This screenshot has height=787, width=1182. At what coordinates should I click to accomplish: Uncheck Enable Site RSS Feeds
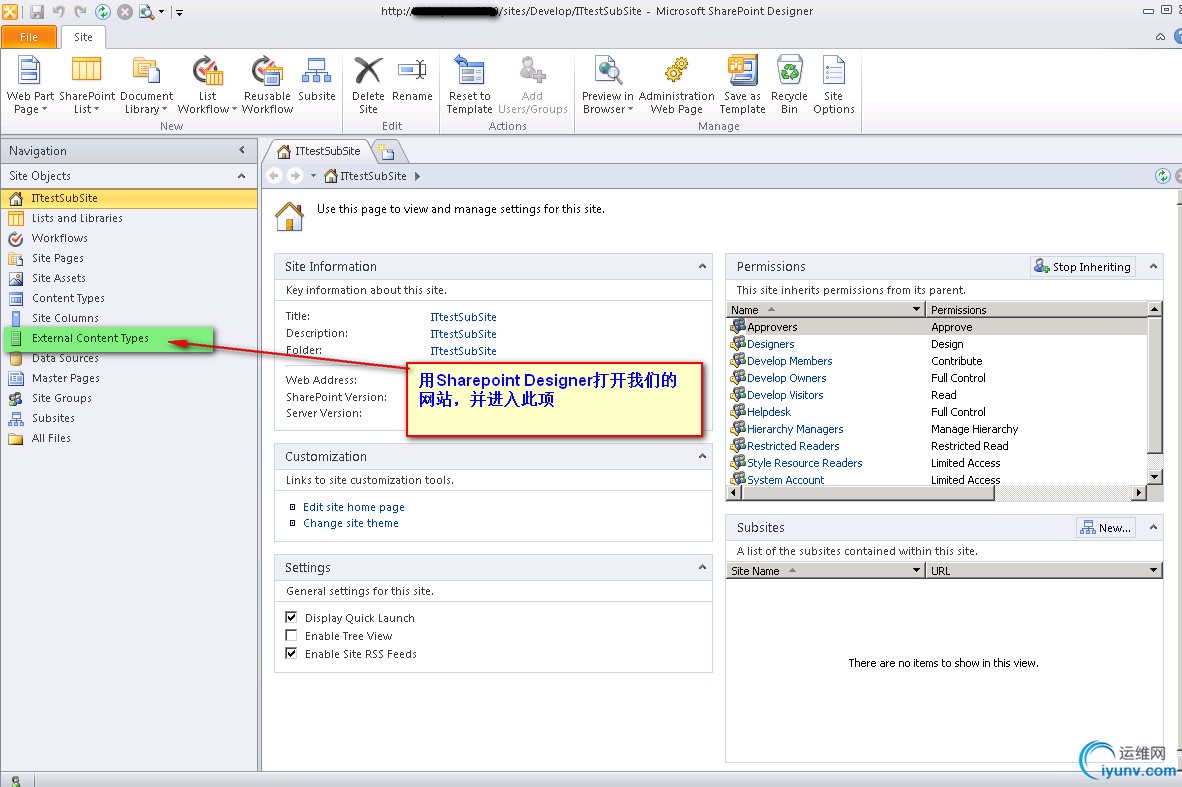click(292, 654)
